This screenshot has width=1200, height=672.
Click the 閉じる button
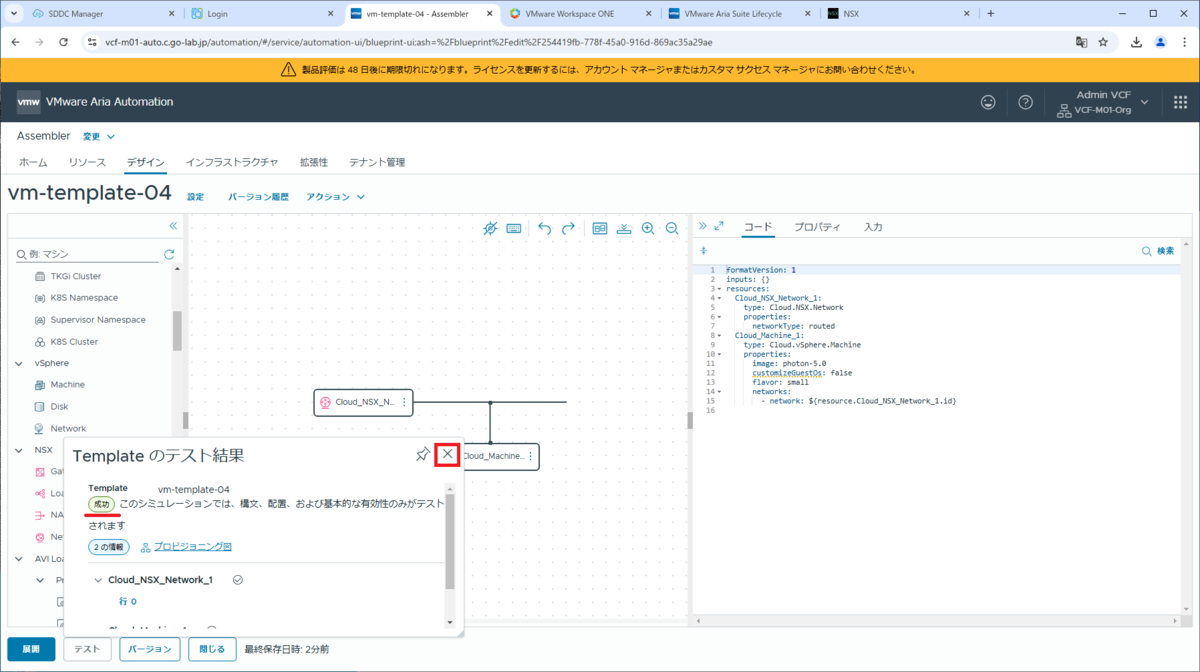(212, 649)
